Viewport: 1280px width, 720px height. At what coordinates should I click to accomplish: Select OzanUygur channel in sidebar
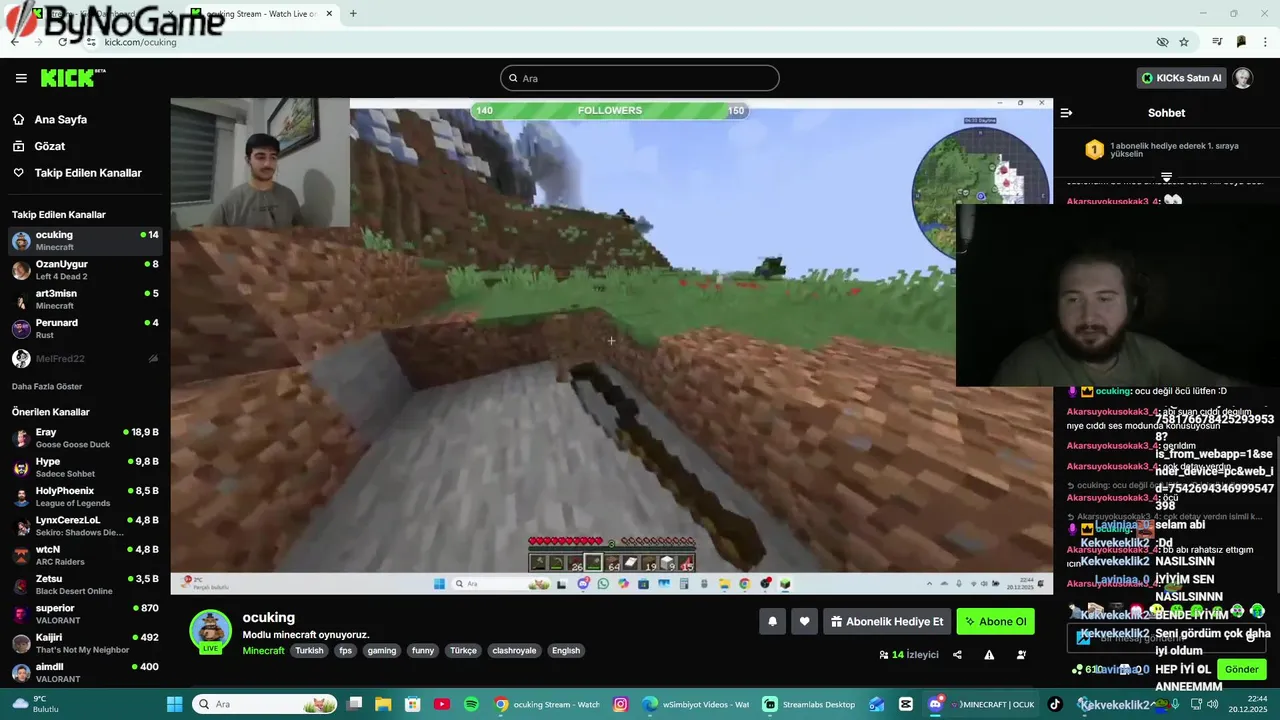pyautogui.click(x=85, y=270)
